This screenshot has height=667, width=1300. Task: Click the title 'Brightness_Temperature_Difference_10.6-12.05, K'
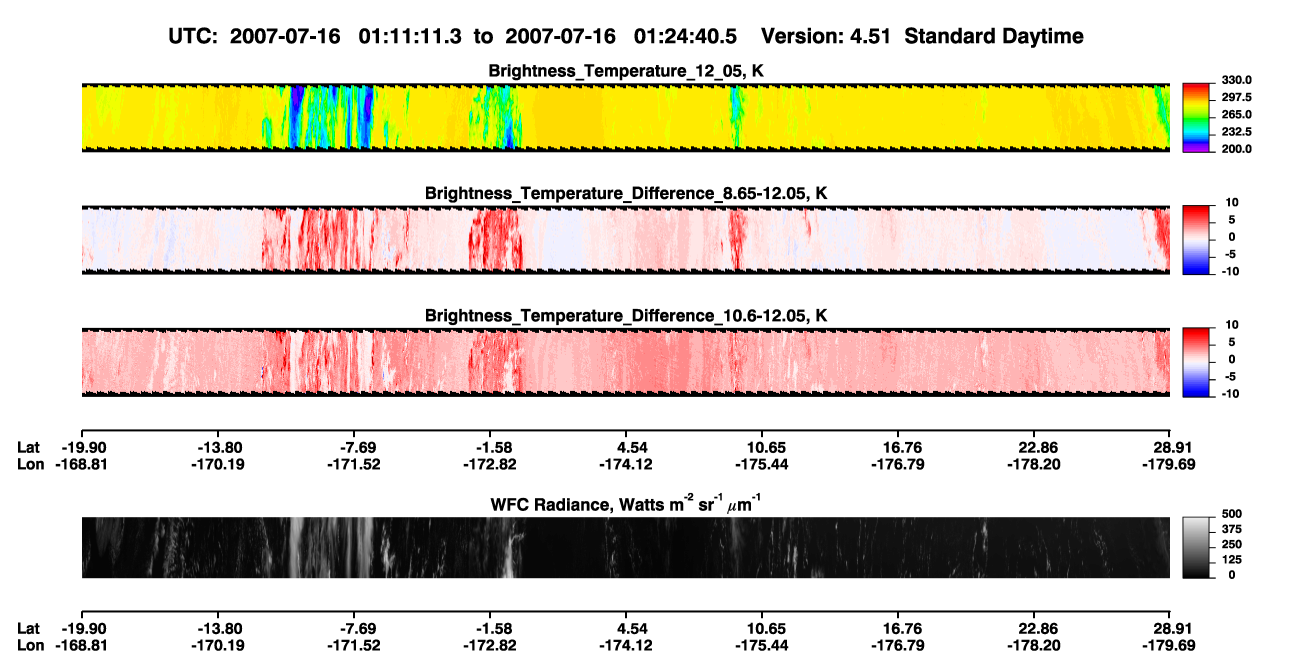(626, 315)
